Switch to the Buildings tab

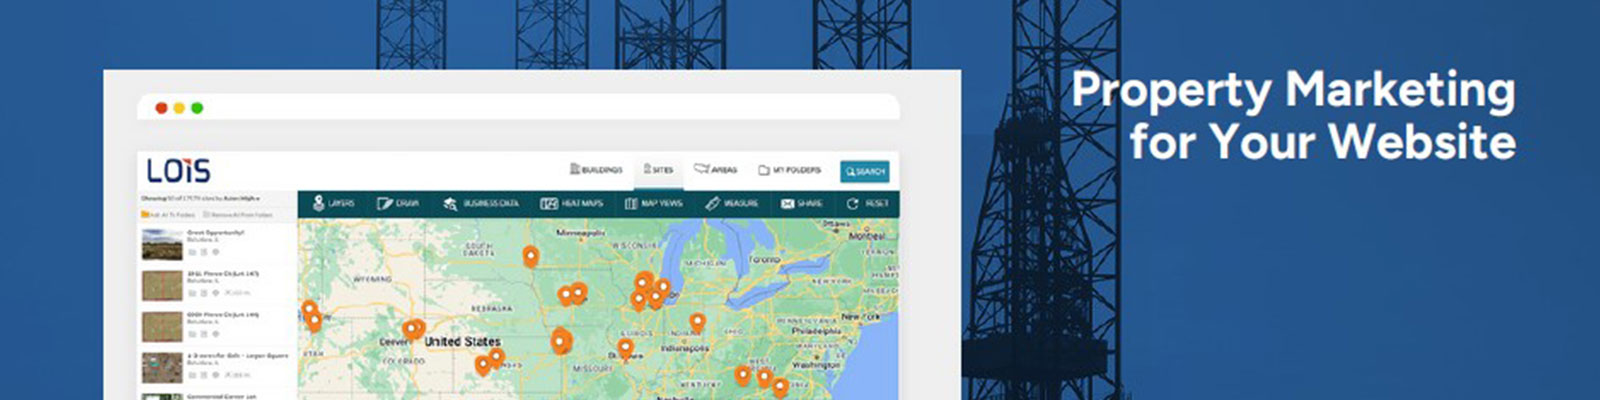(x=596, y=171)
